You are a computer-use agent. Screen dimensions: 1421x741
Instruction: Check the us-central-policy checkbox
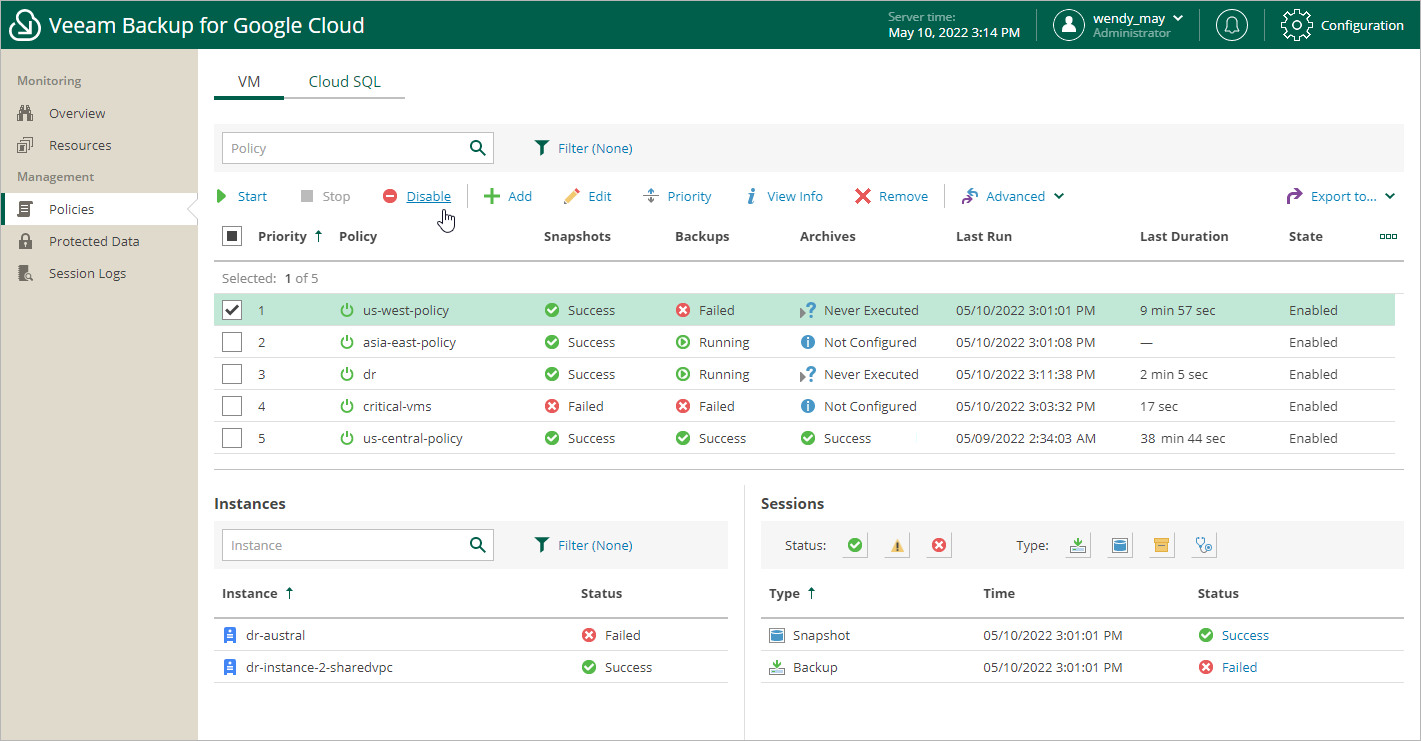232,438
